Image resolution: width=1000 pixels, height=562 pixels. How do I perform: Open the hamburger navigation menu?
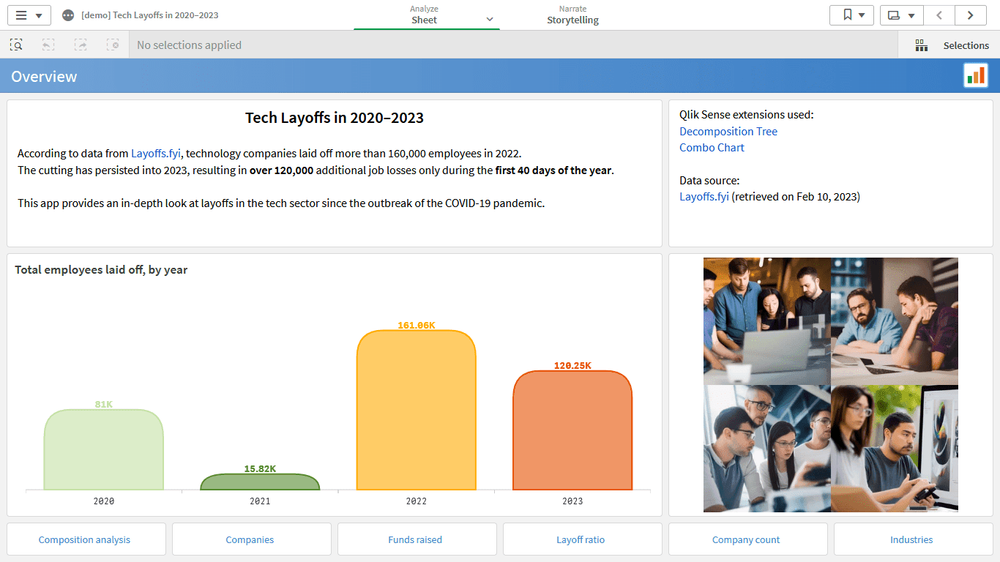(28, 15)
